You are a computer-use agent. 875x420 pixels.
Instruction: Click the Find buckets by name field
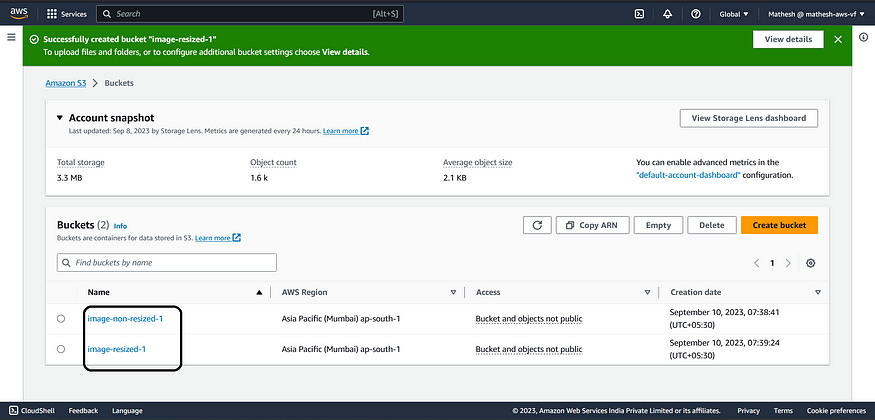(x=166, y=263)
